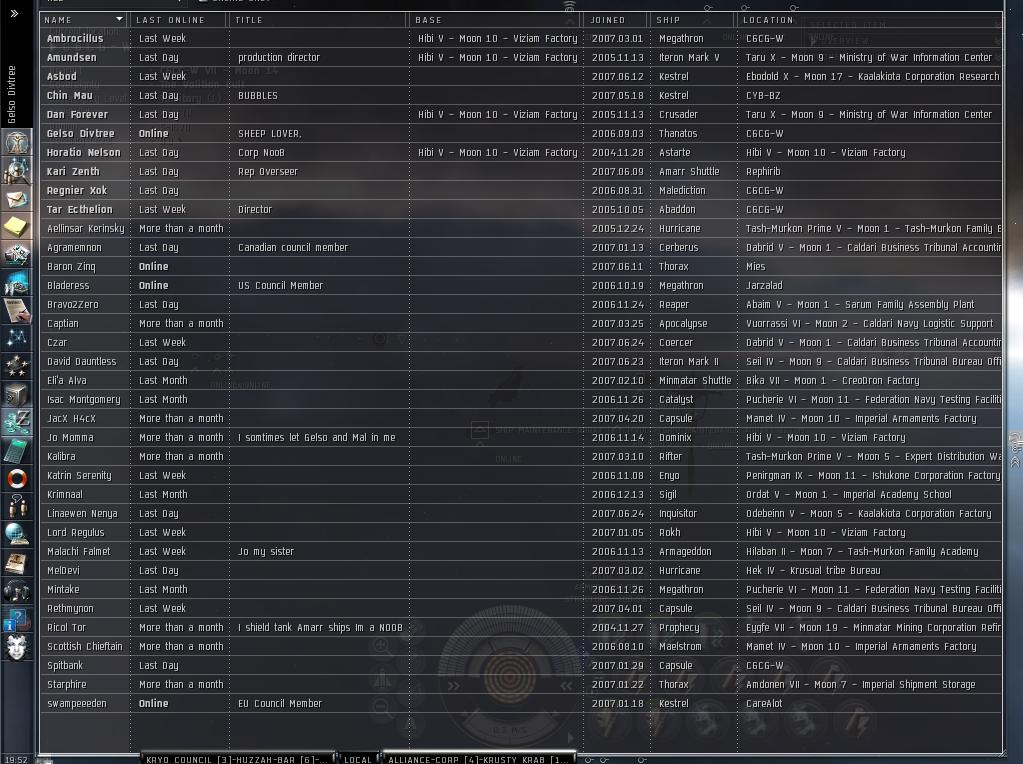Open the Name column dropdown arrow
This screenshot has width=1023, height=764.
(119, 20)
